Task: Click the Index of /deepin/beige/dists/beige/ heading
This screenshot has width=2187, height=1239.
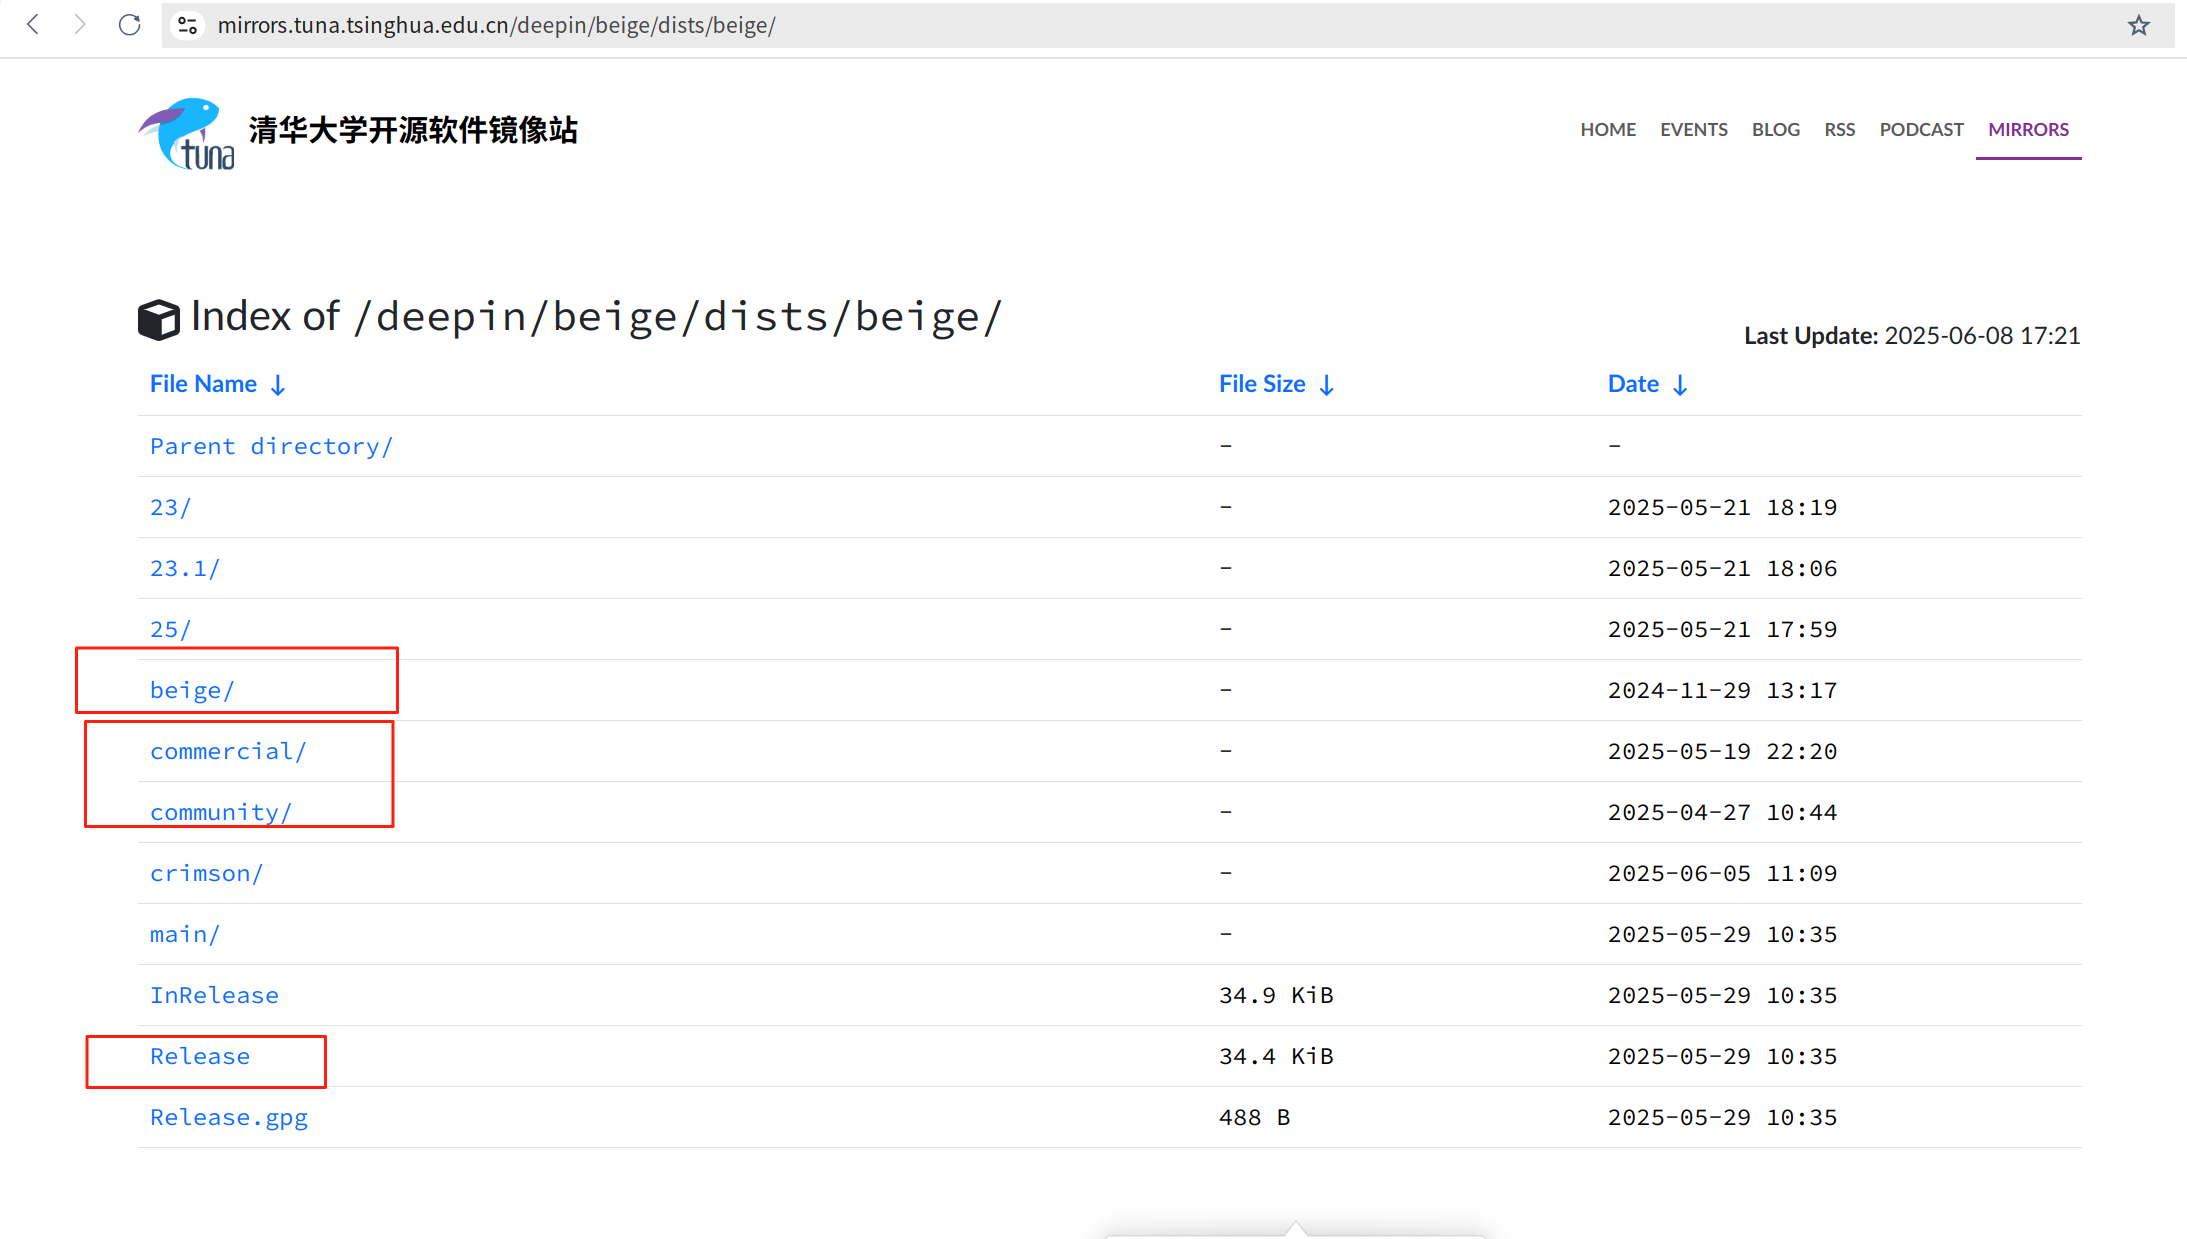Action: click(x=596, y=317)
